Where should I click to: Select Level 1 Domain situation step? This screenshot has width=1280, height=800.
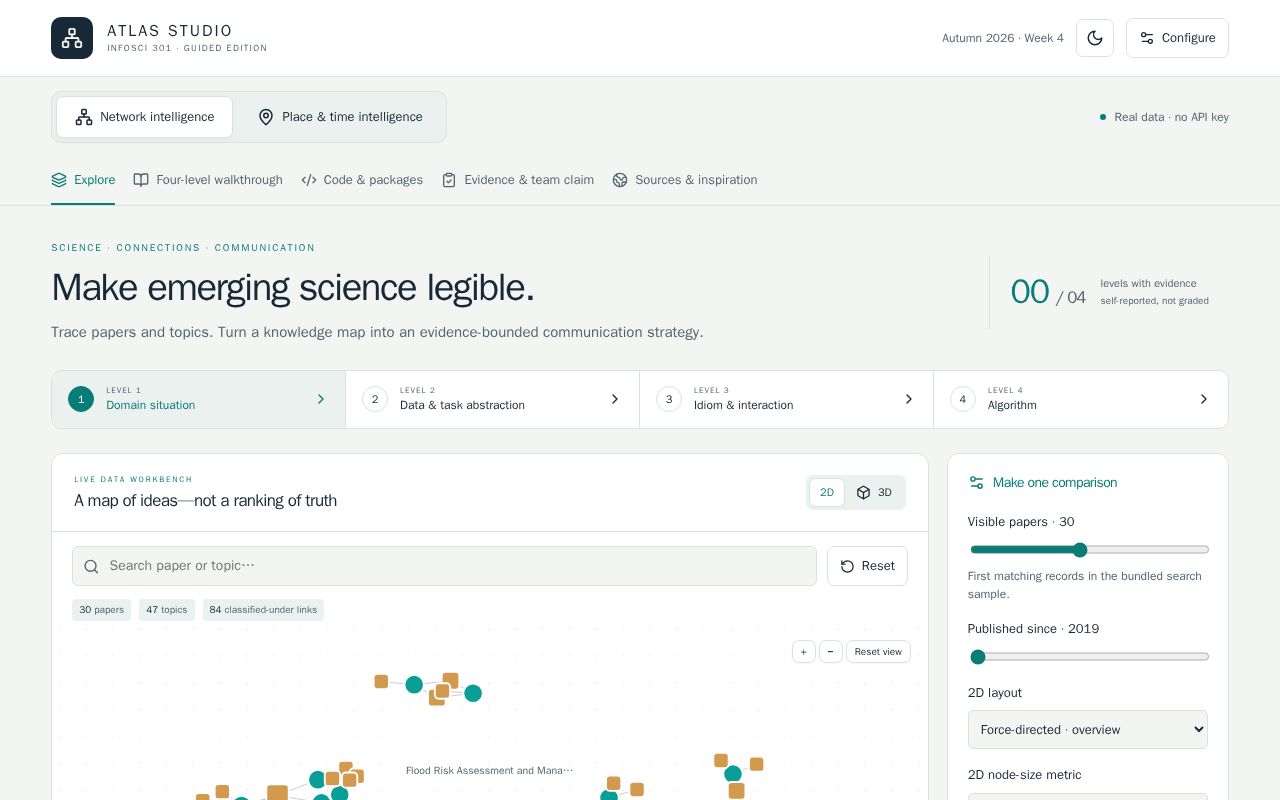click(199, 399)
